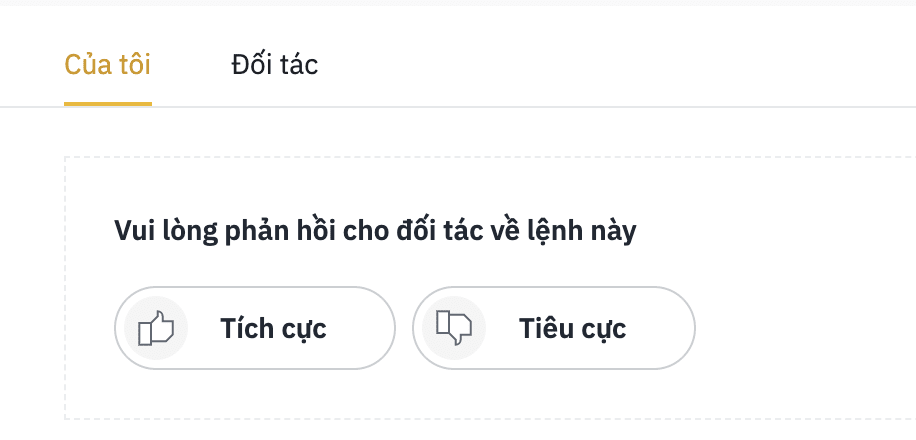Click the thumbs-down icon
The height and width of the screenshot is (440, 916).
(x=454, y=328)
